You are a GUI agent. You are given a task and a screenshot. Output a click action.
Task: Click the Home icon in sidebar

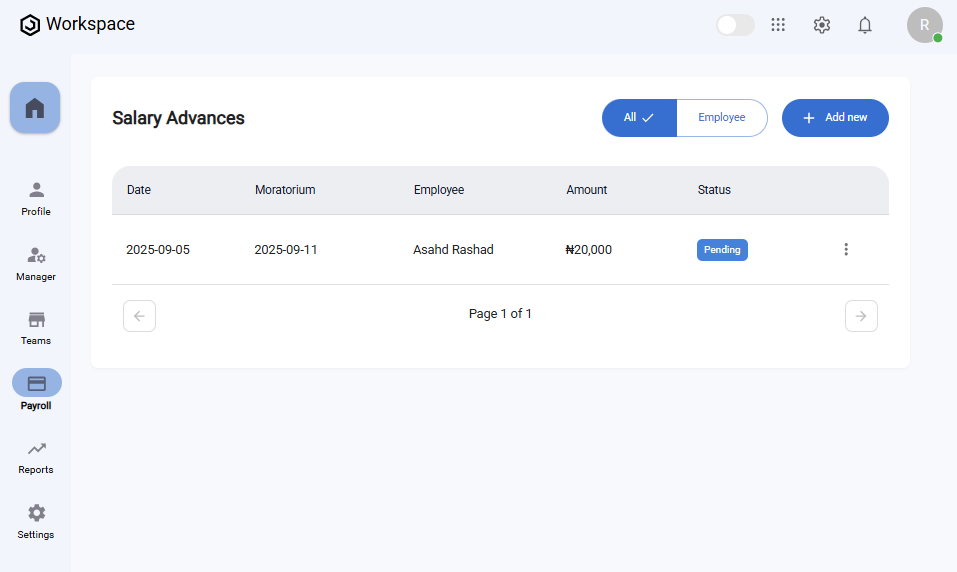pos(35,108)
